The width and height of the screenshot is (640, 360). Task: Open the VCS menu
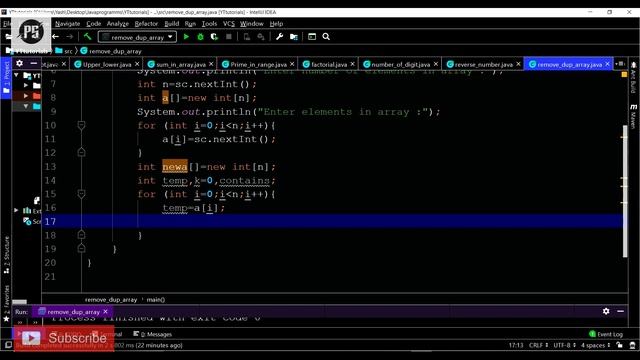pos(229,24)
